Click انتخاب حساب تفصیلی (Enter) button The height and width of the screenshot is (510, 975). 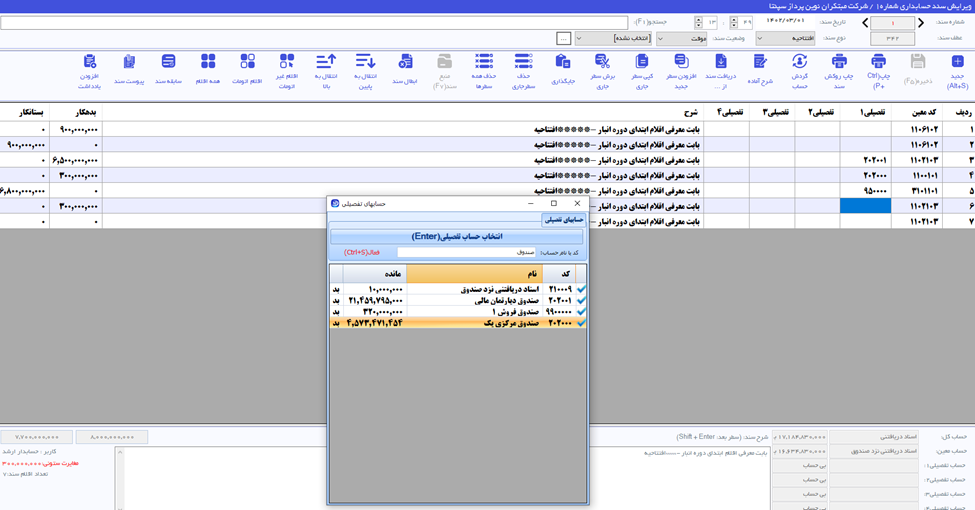457,236
